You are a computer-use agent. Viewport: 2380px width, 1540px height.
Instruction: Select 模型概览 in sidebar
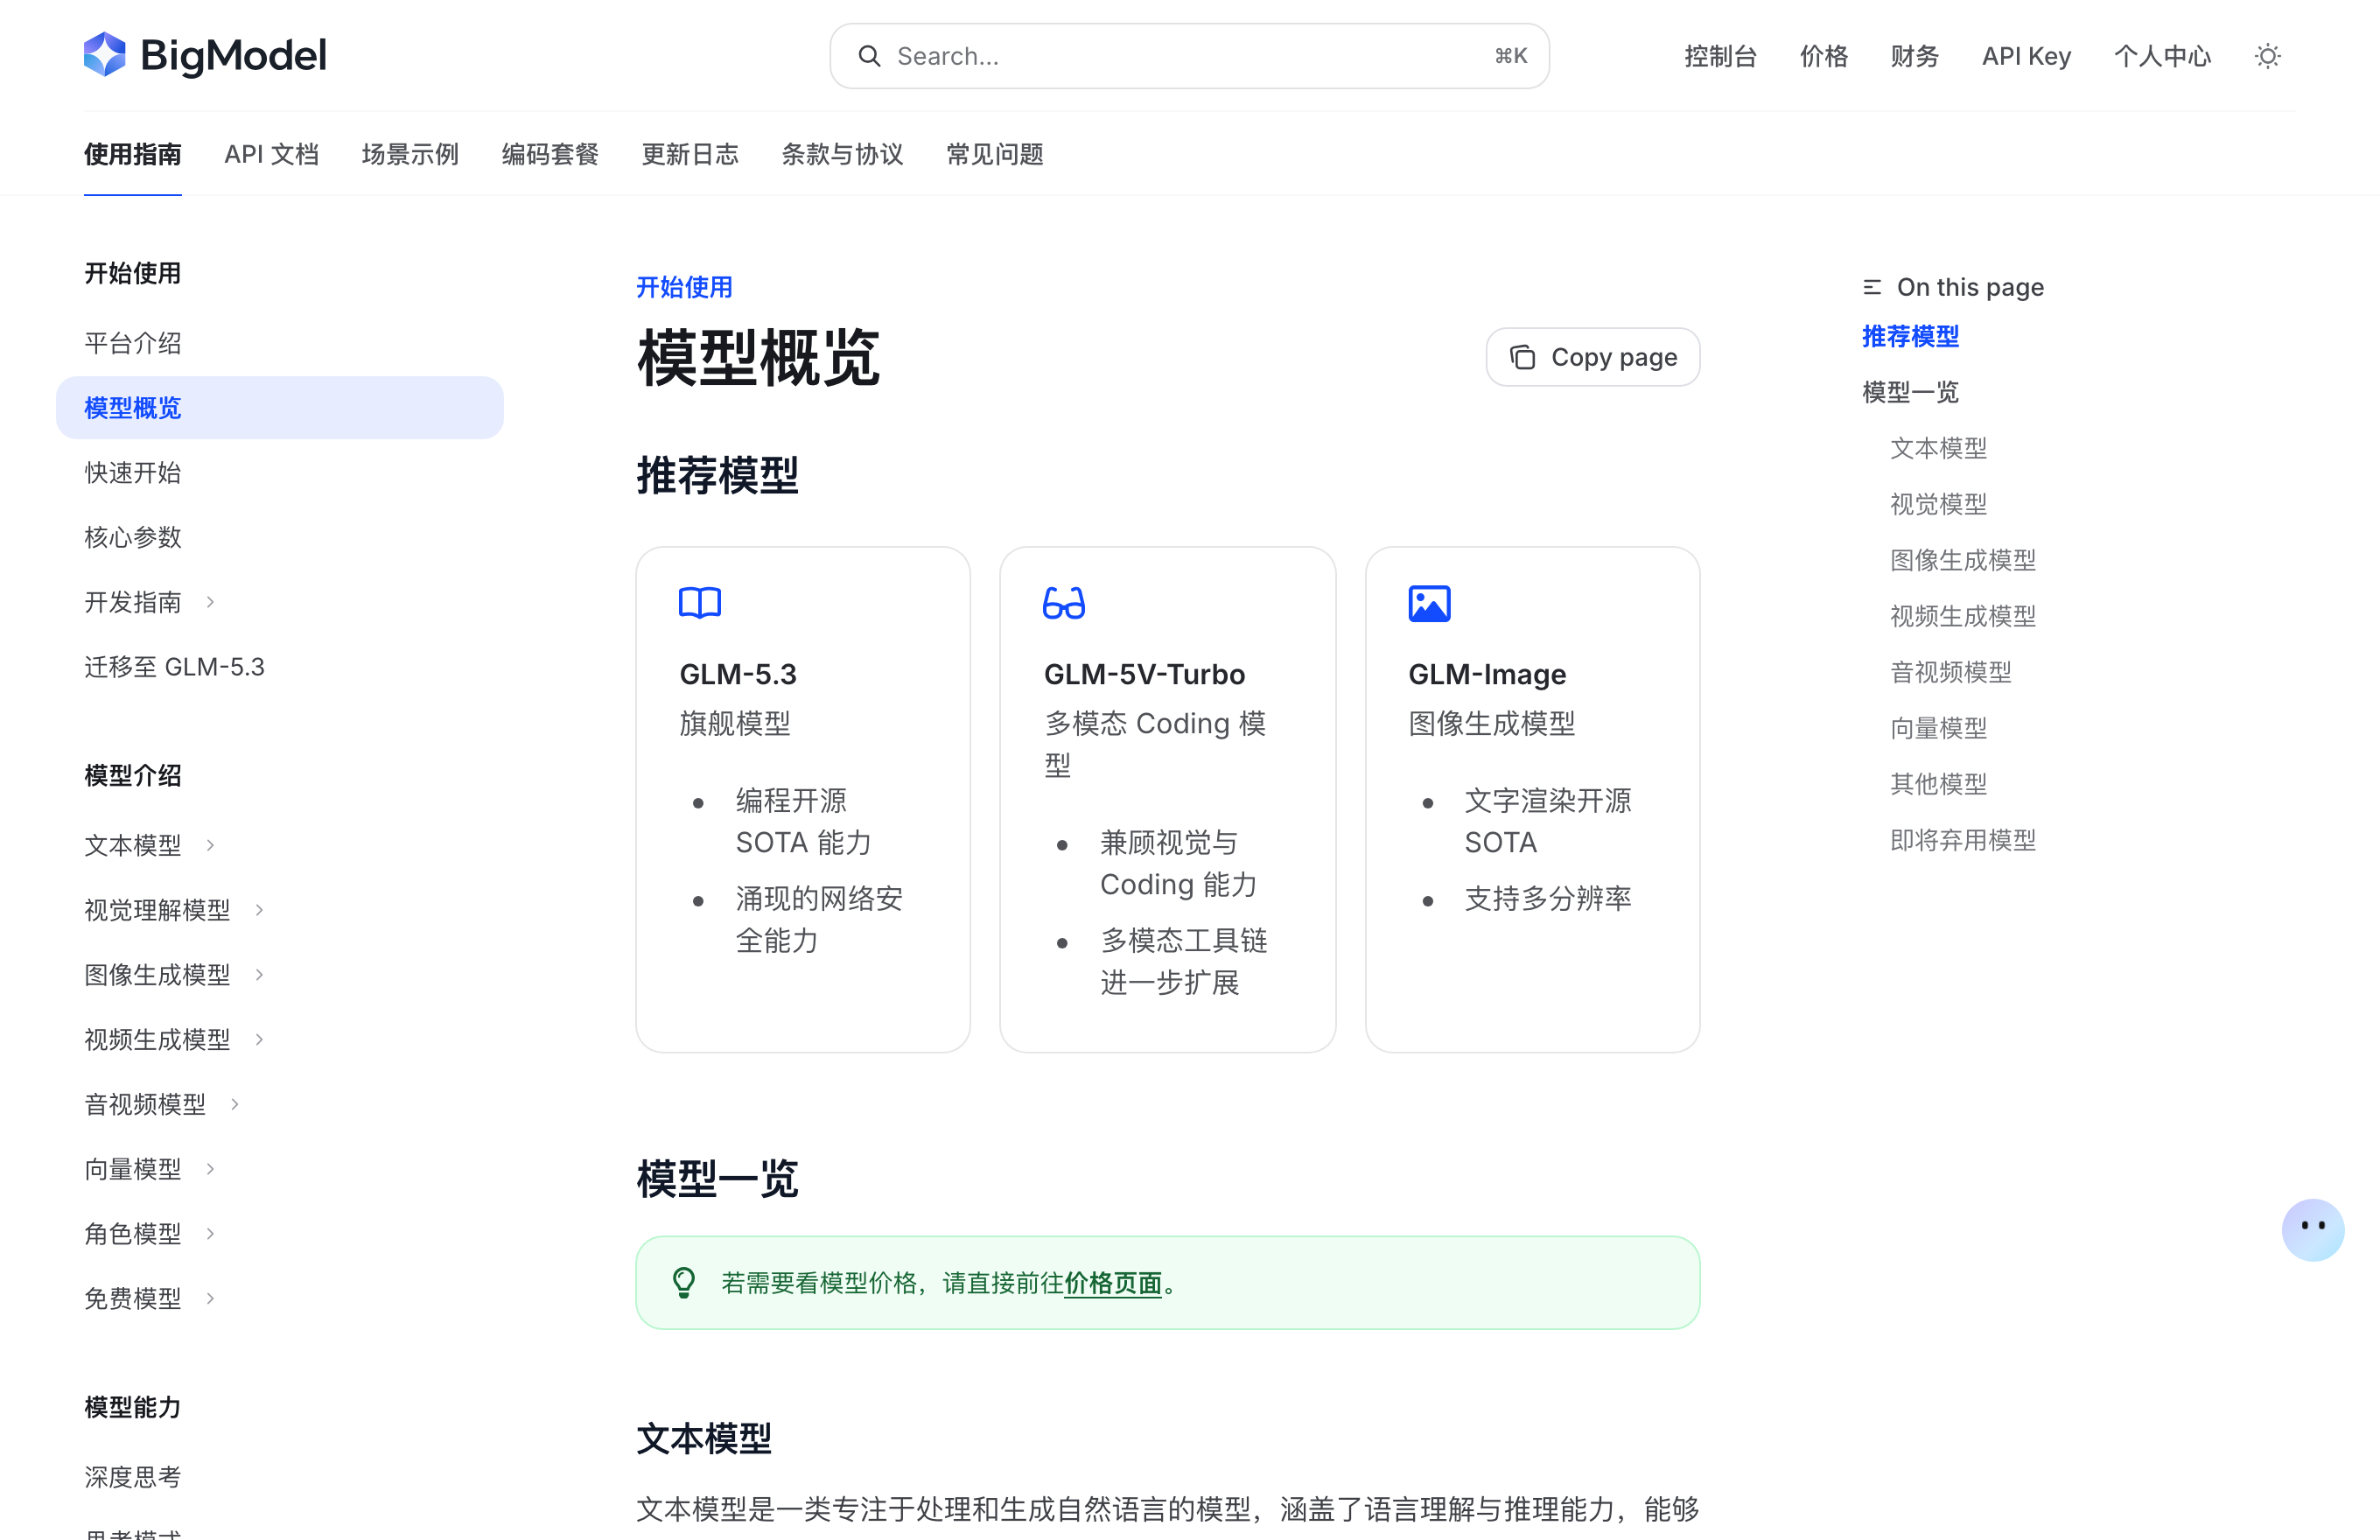point(280,408)
